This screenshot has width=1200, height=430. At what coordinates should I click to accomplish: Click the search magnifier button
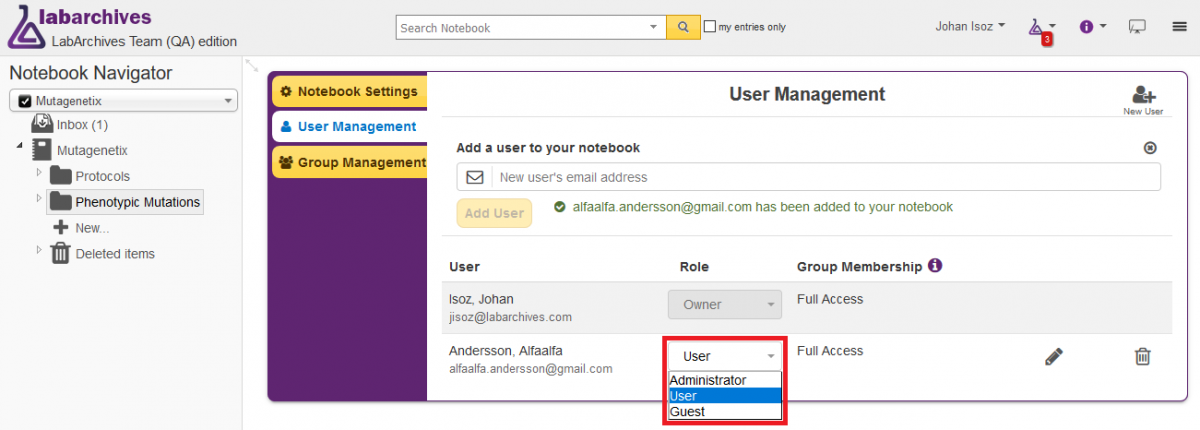click(683, 27)
